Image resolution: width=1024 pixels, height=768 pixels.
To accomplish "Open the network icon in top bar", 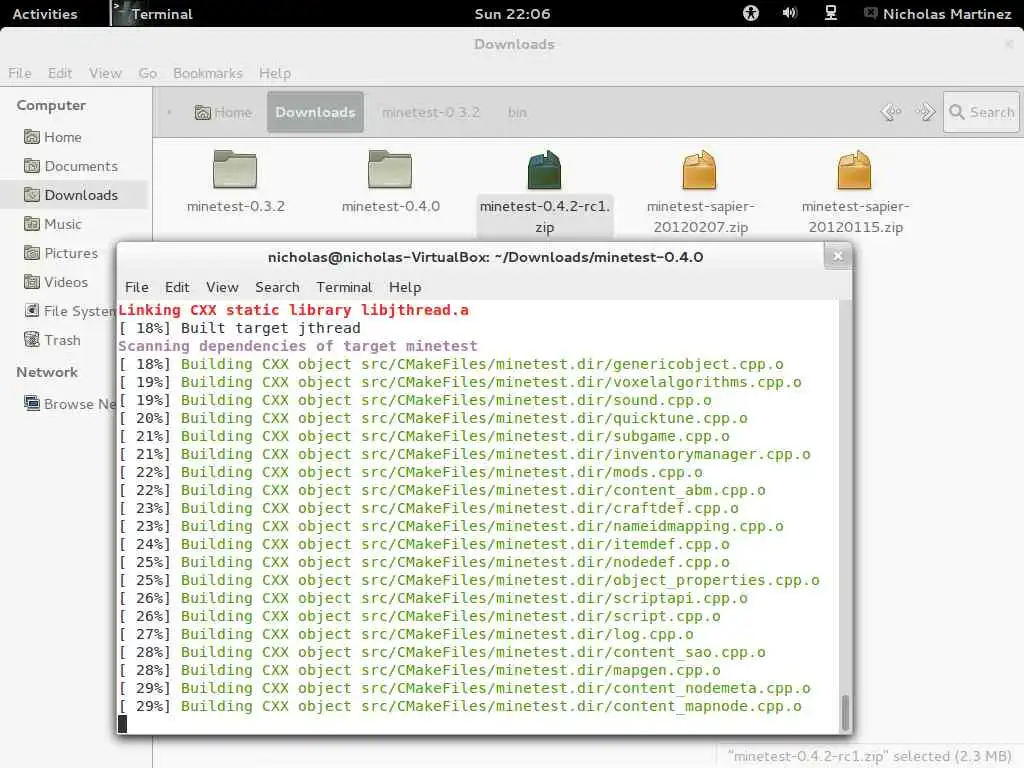I will tap(831, 13).
